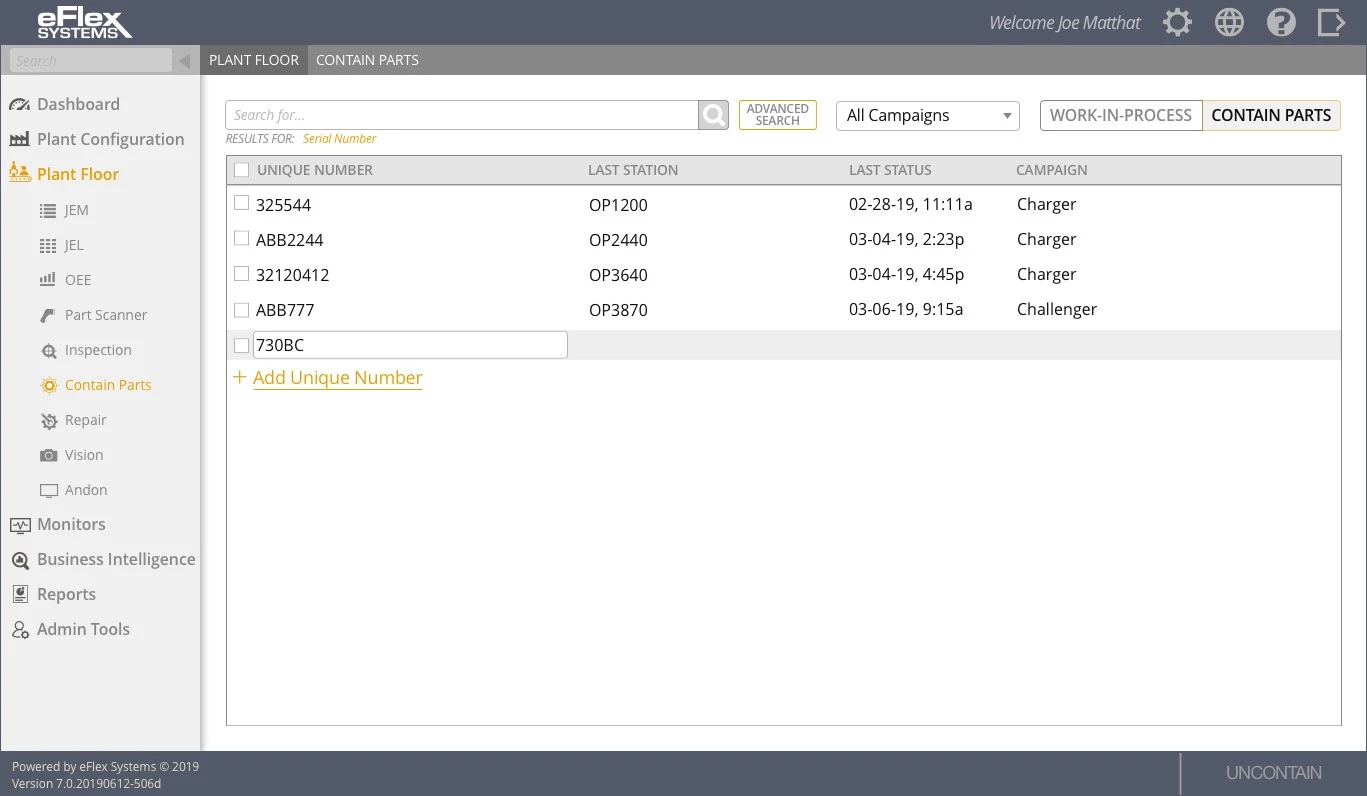Screen dimensions: 1367x796
Task: Click the magnifier search button
Action: [713, 115]
